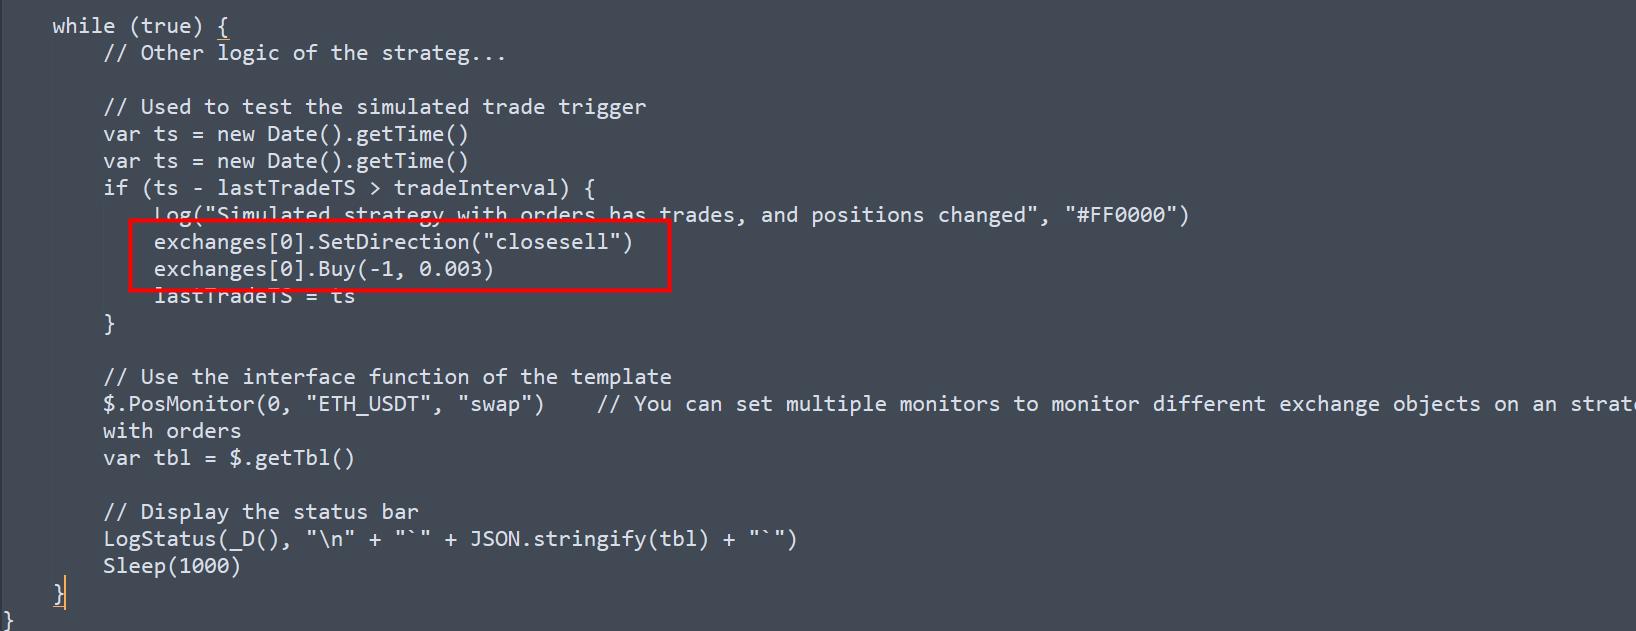Screen dimensions: 1636x631
Task: Click the "exchanges[0].Buy(-1, 0.003)" line
Action: click(x=323, y=269)
